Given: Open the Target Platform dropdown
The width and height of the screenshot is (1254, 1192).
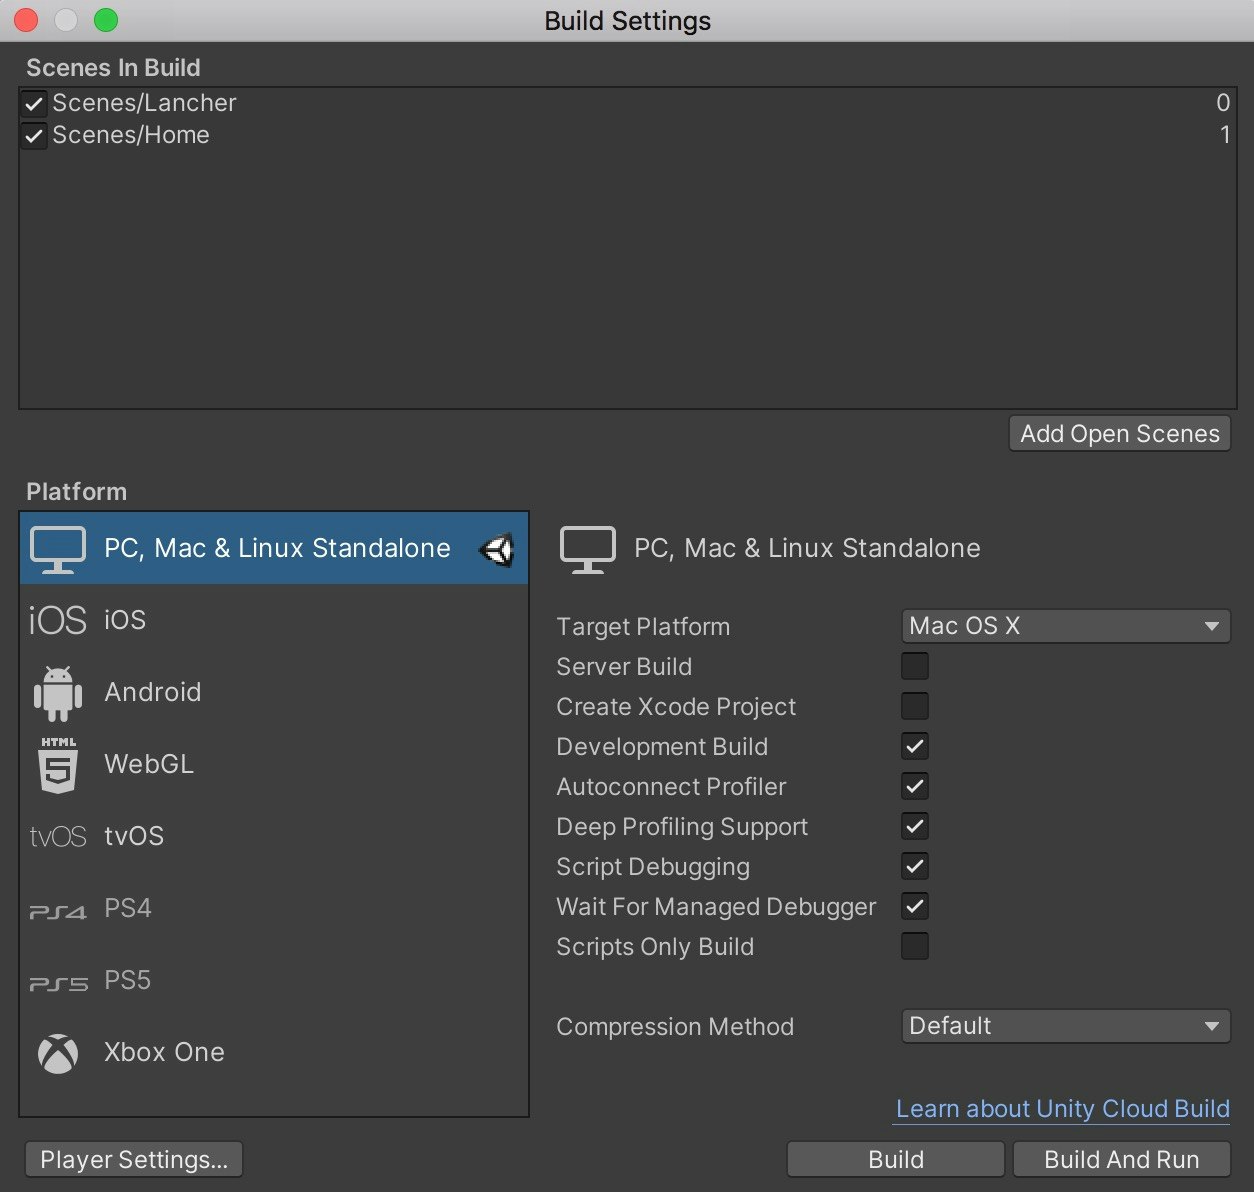Looking at the screenshot, I should coord(1066,626).
